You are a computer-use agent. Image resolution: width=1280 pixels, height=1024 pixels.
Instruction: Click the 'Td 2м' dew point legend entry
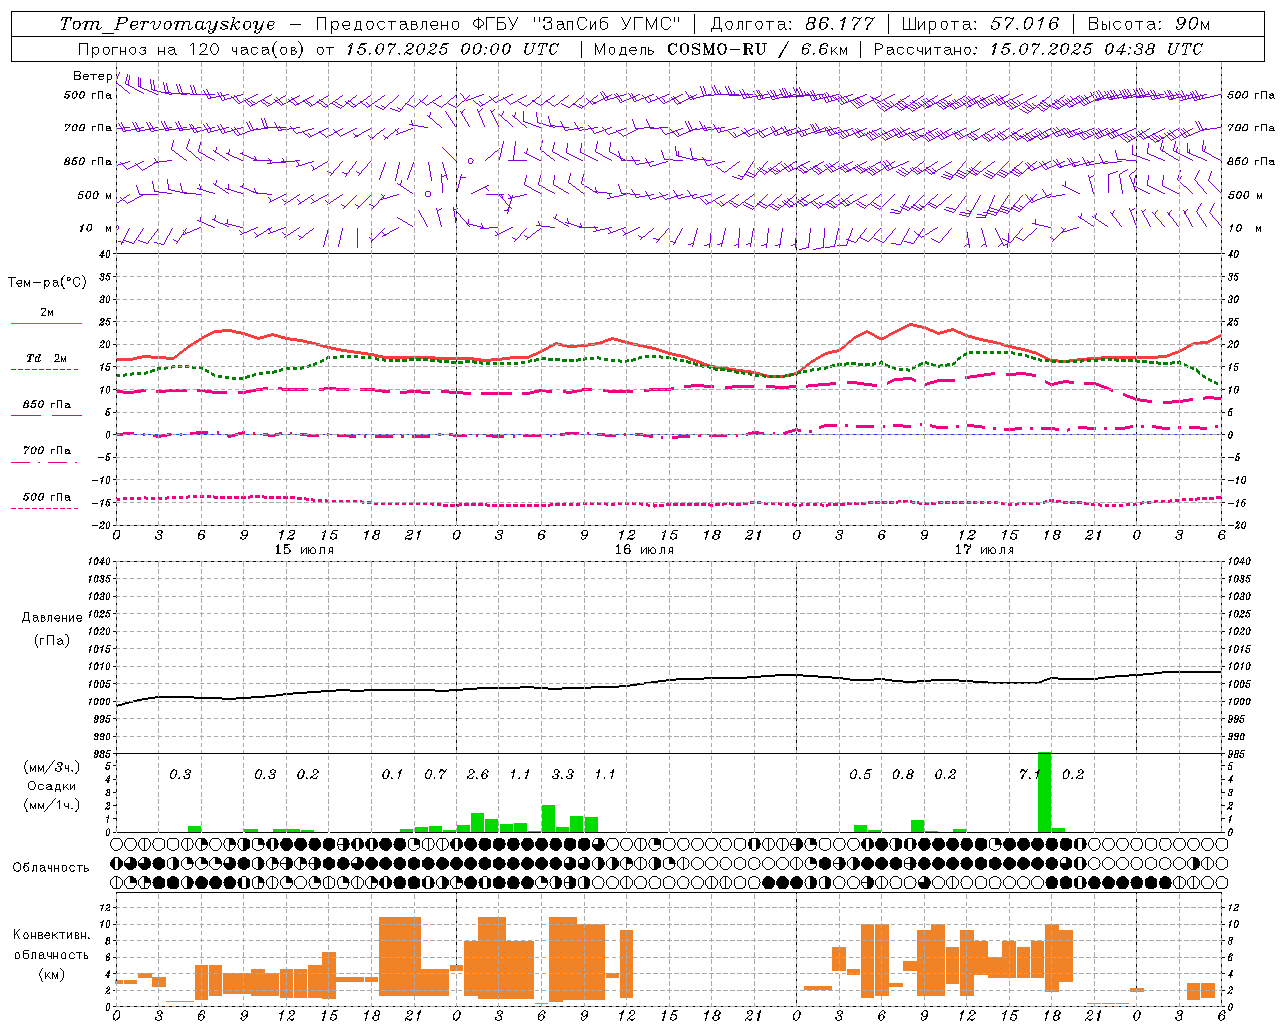[47, 358]
